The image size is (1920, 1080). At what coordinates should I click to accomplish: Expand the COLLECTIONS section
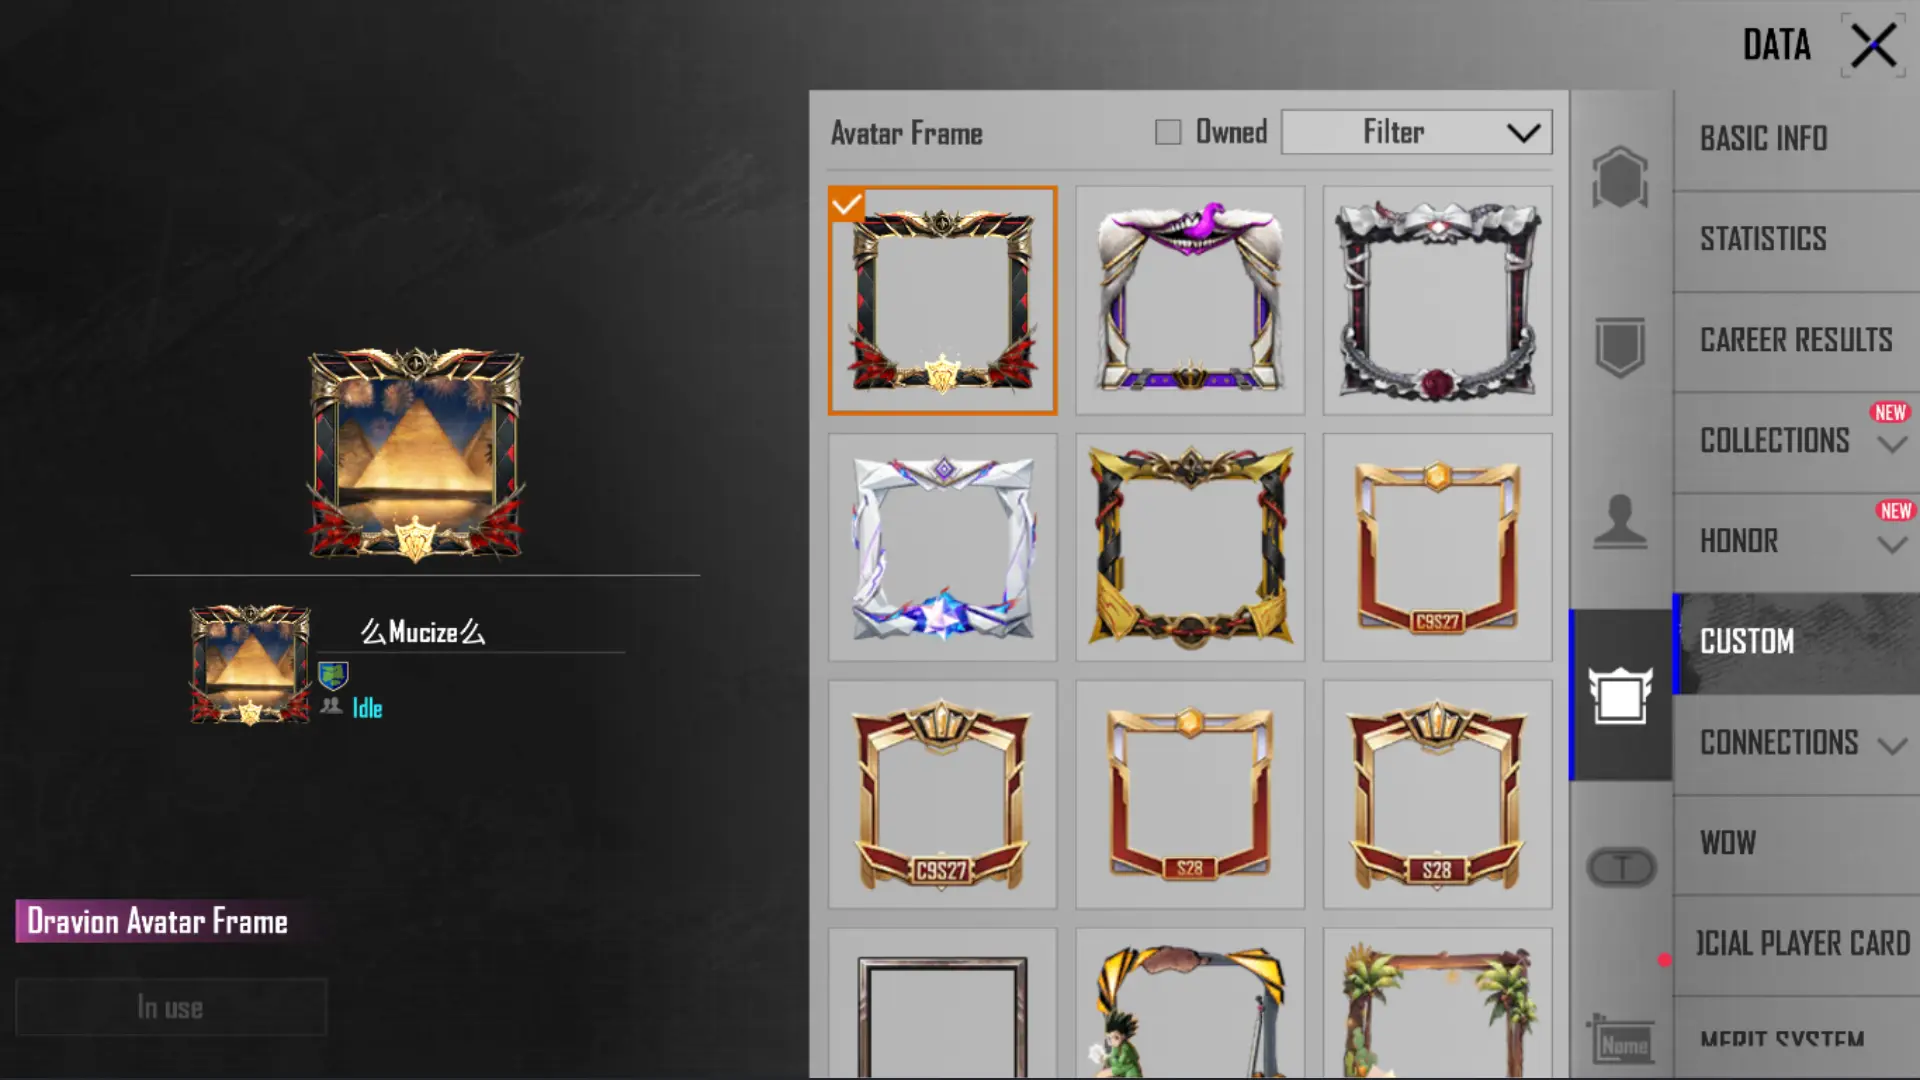(1892, 444)
